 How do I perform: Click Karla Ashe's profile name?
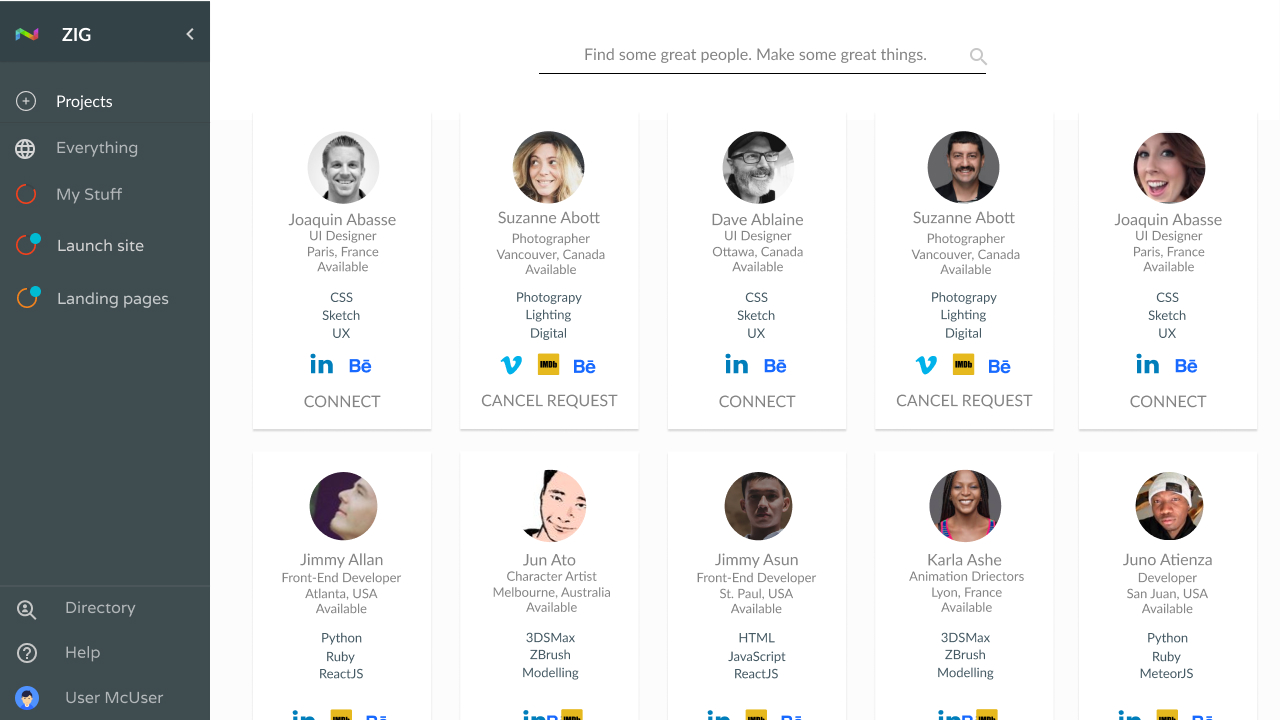964,560
